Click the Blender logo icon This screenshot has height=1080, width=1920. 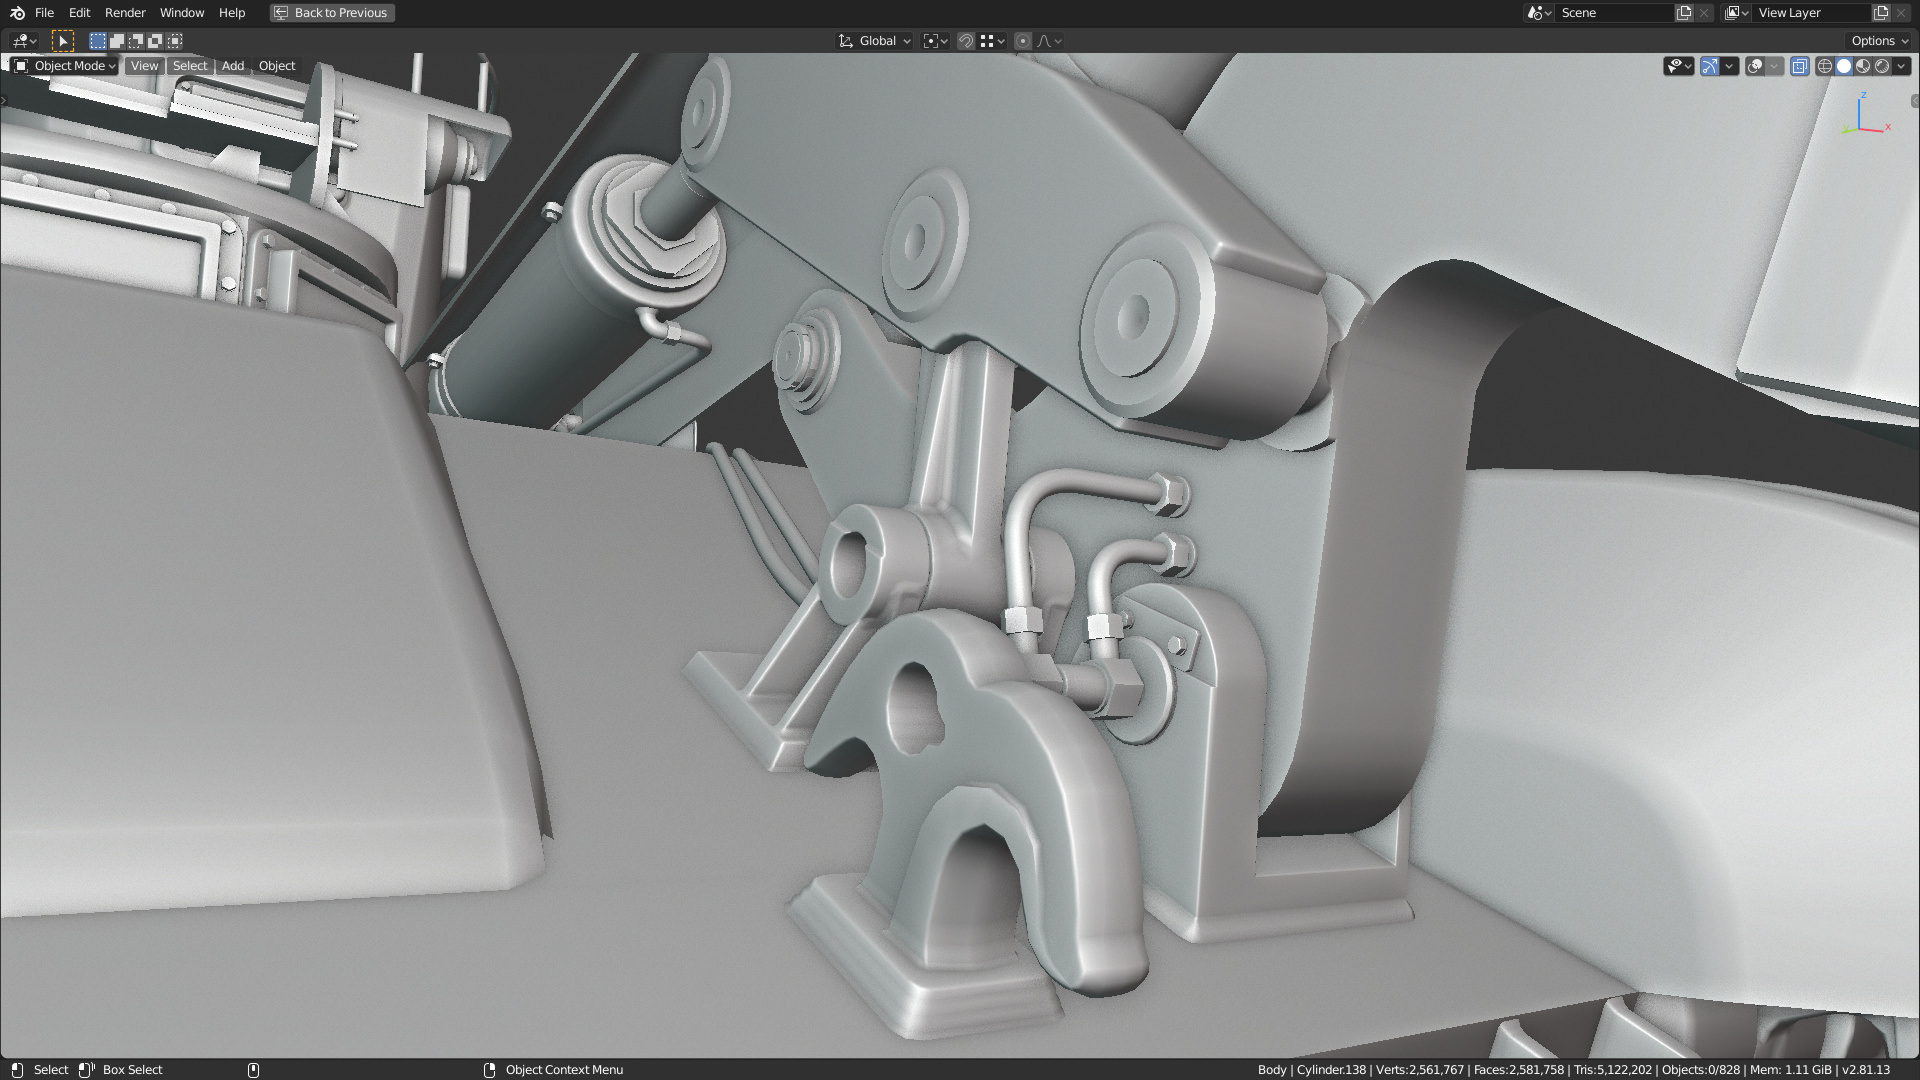click(x=17, y=13)
